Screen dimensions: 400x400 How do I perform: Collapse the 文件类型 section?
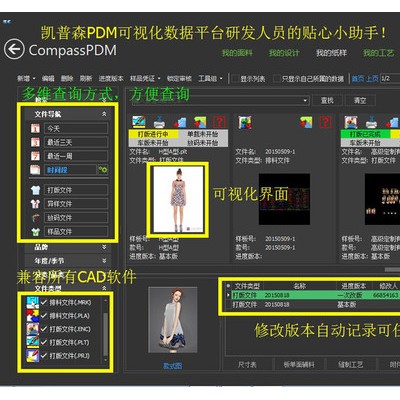click(x=104, y=288)
